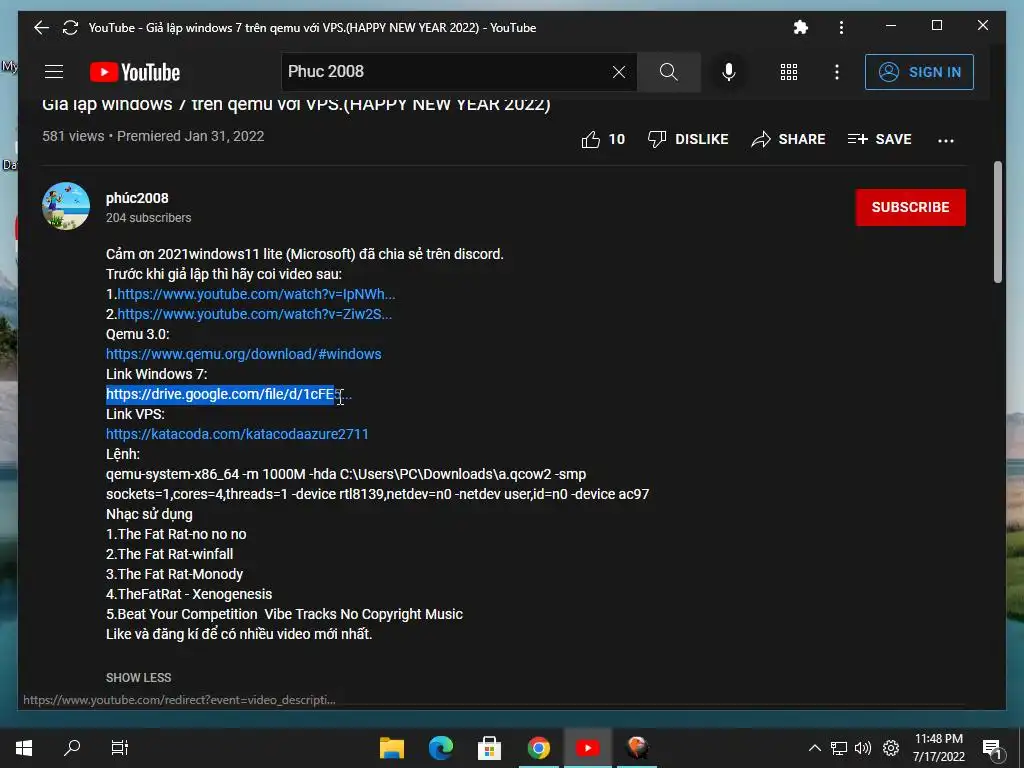Screen dimensions: 1024x768
Task: Click the page vertical scrollbar
Action: point(997,222)
